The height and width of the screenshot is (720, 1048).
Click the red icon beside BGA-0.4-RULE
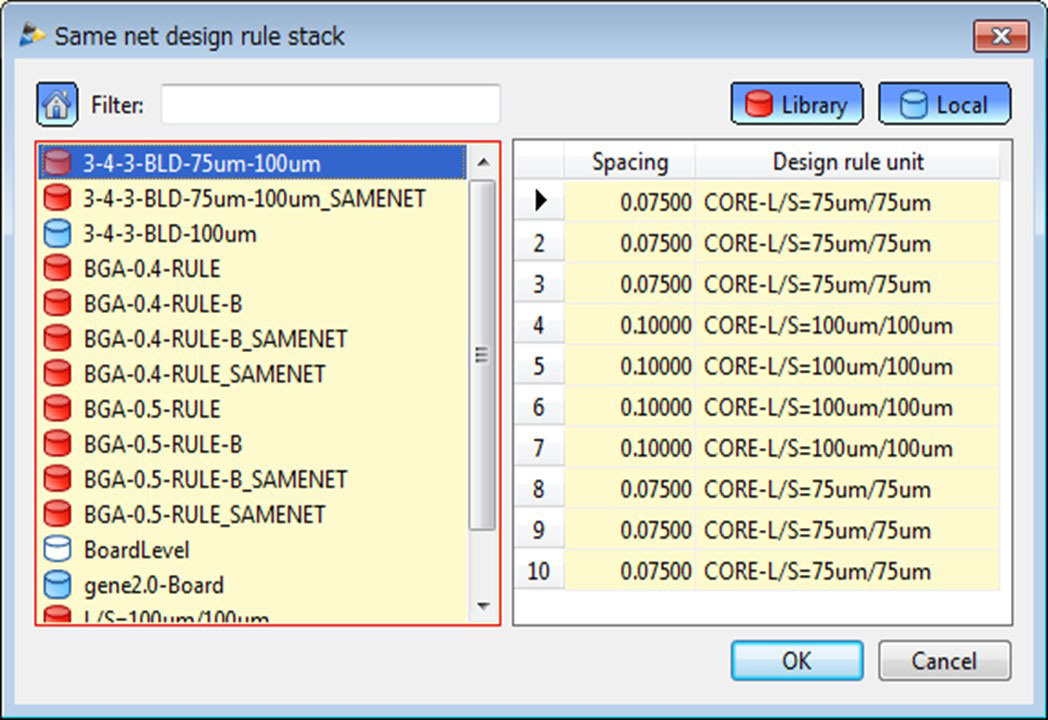pyautogui.click(x=57, y=268)
